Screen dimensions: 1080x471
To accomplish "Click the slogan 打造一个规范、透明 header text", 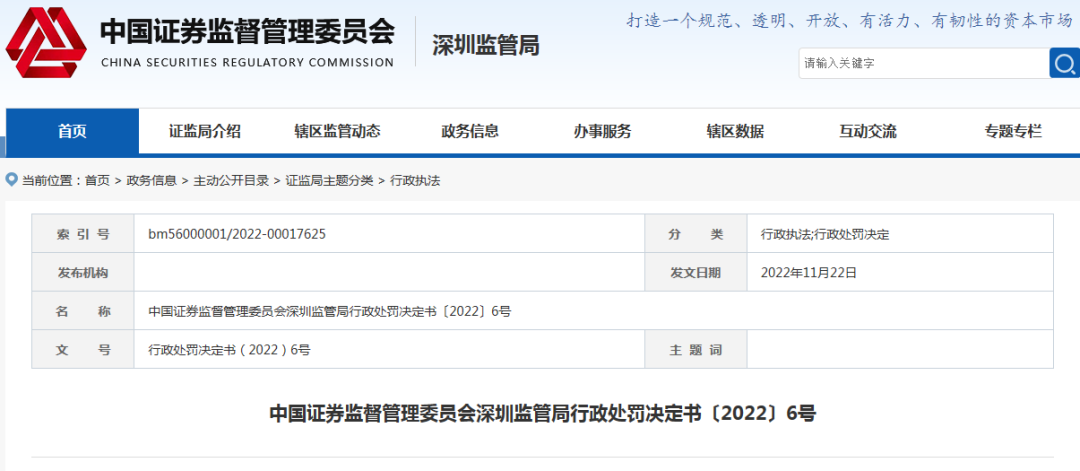I will point(850,21).
